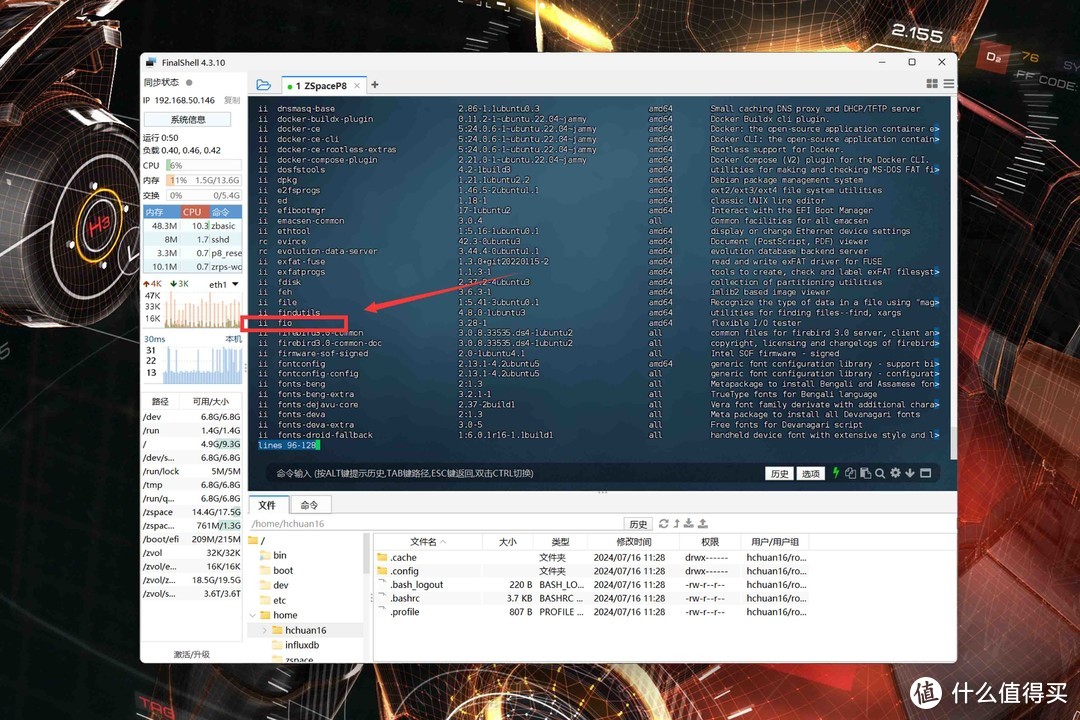Open the connection manager folder icon
The width and height of the screenshot is (1080, 720).
point(263,85)
